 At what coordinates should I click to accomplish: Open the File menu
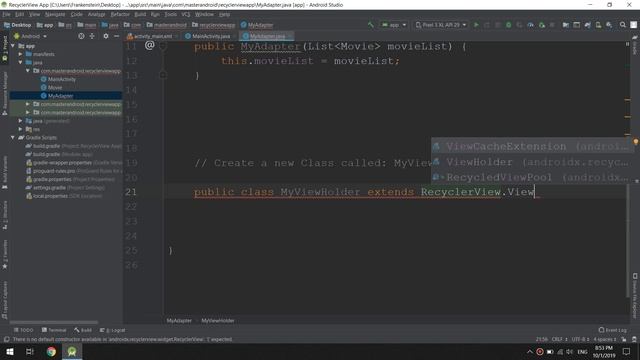point(7,14)
